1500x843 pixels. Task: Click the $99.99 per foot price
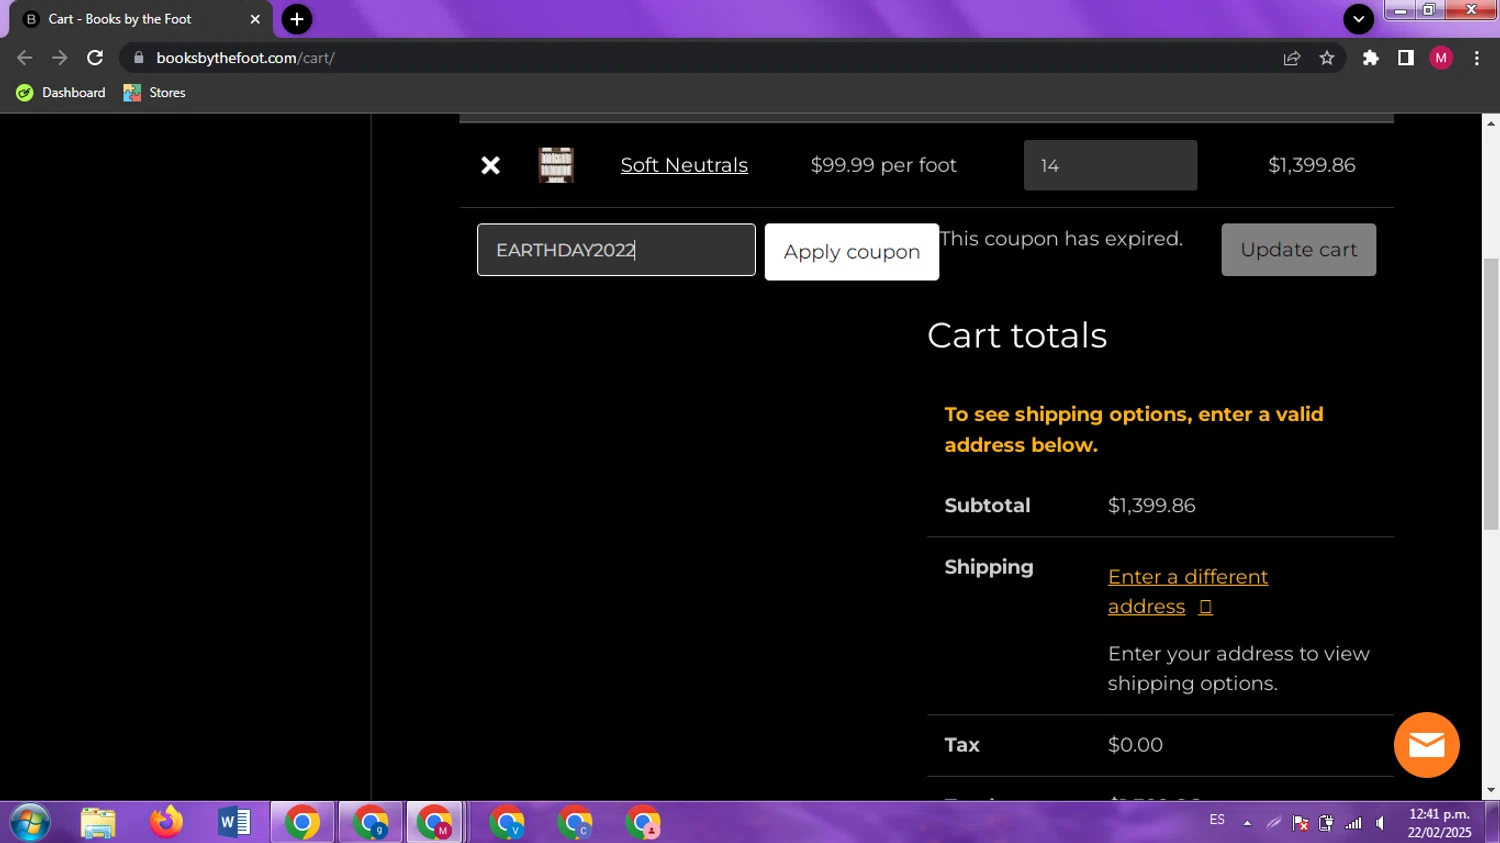(x=883, y=165)
